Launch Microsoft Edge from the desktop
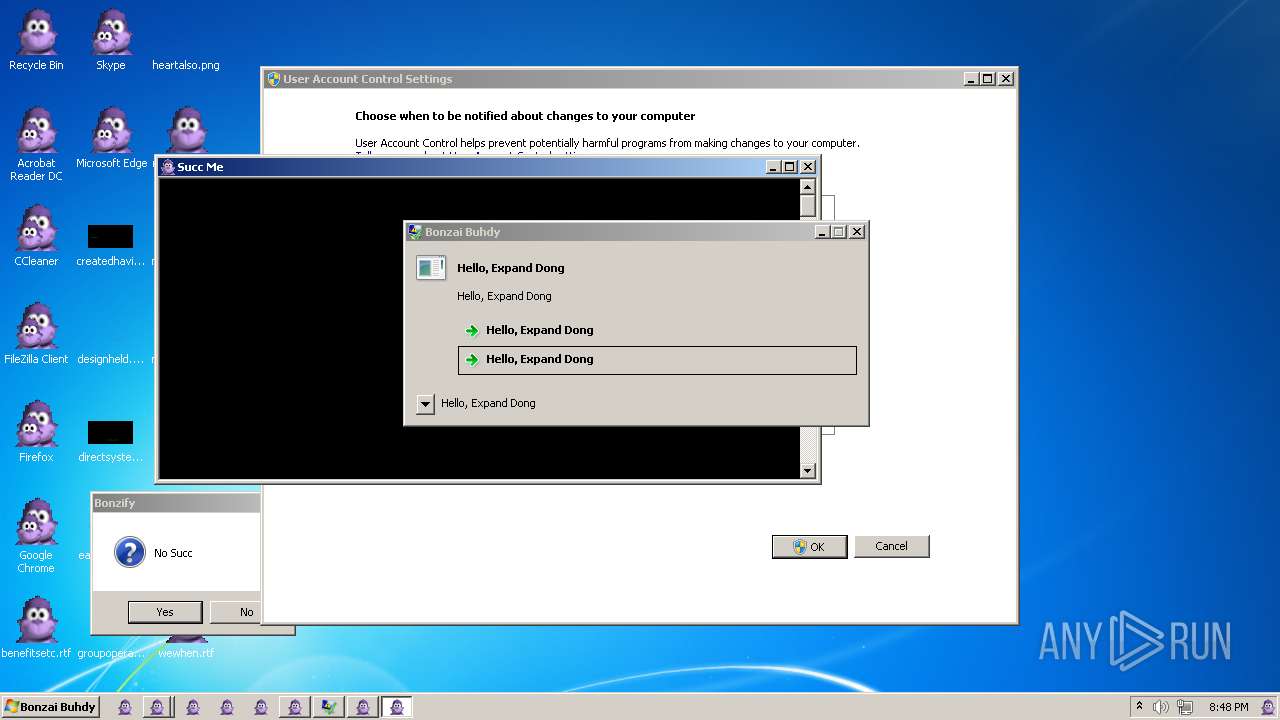1280x720 pixels. pos(111,139)
